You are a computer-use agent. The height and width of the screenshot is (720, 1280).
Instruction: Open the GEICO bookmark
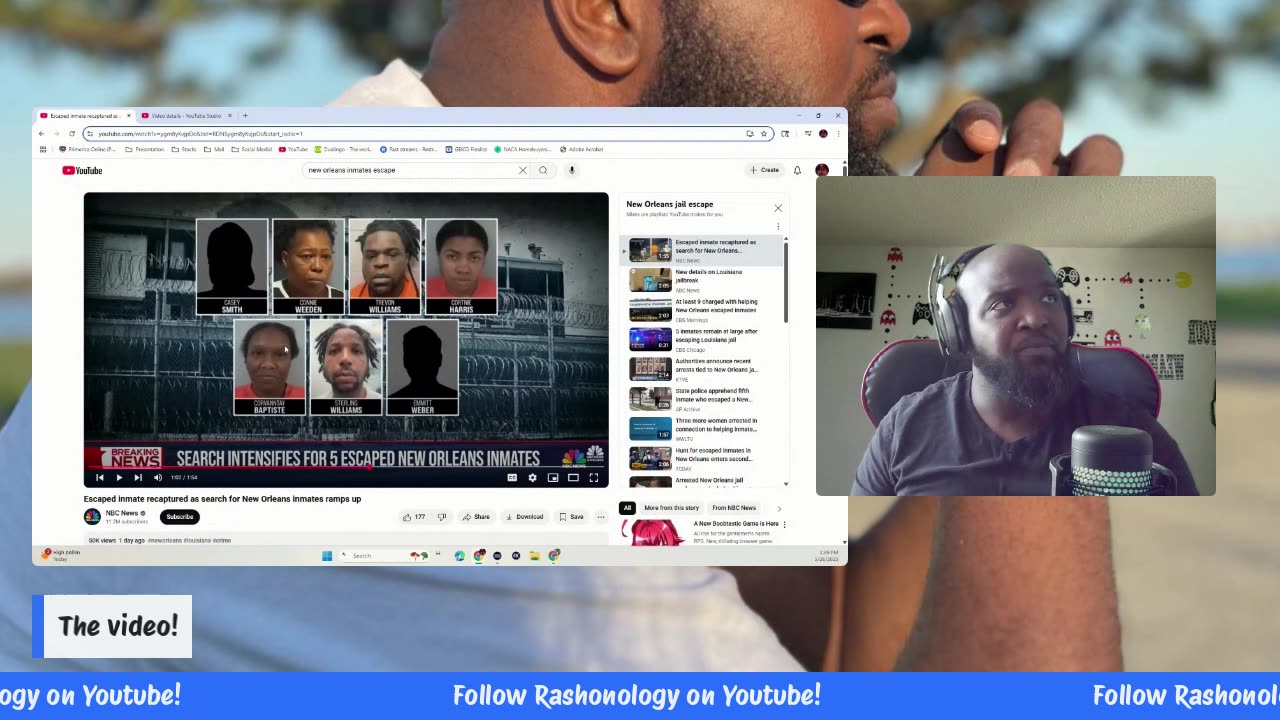click(467, 149)
